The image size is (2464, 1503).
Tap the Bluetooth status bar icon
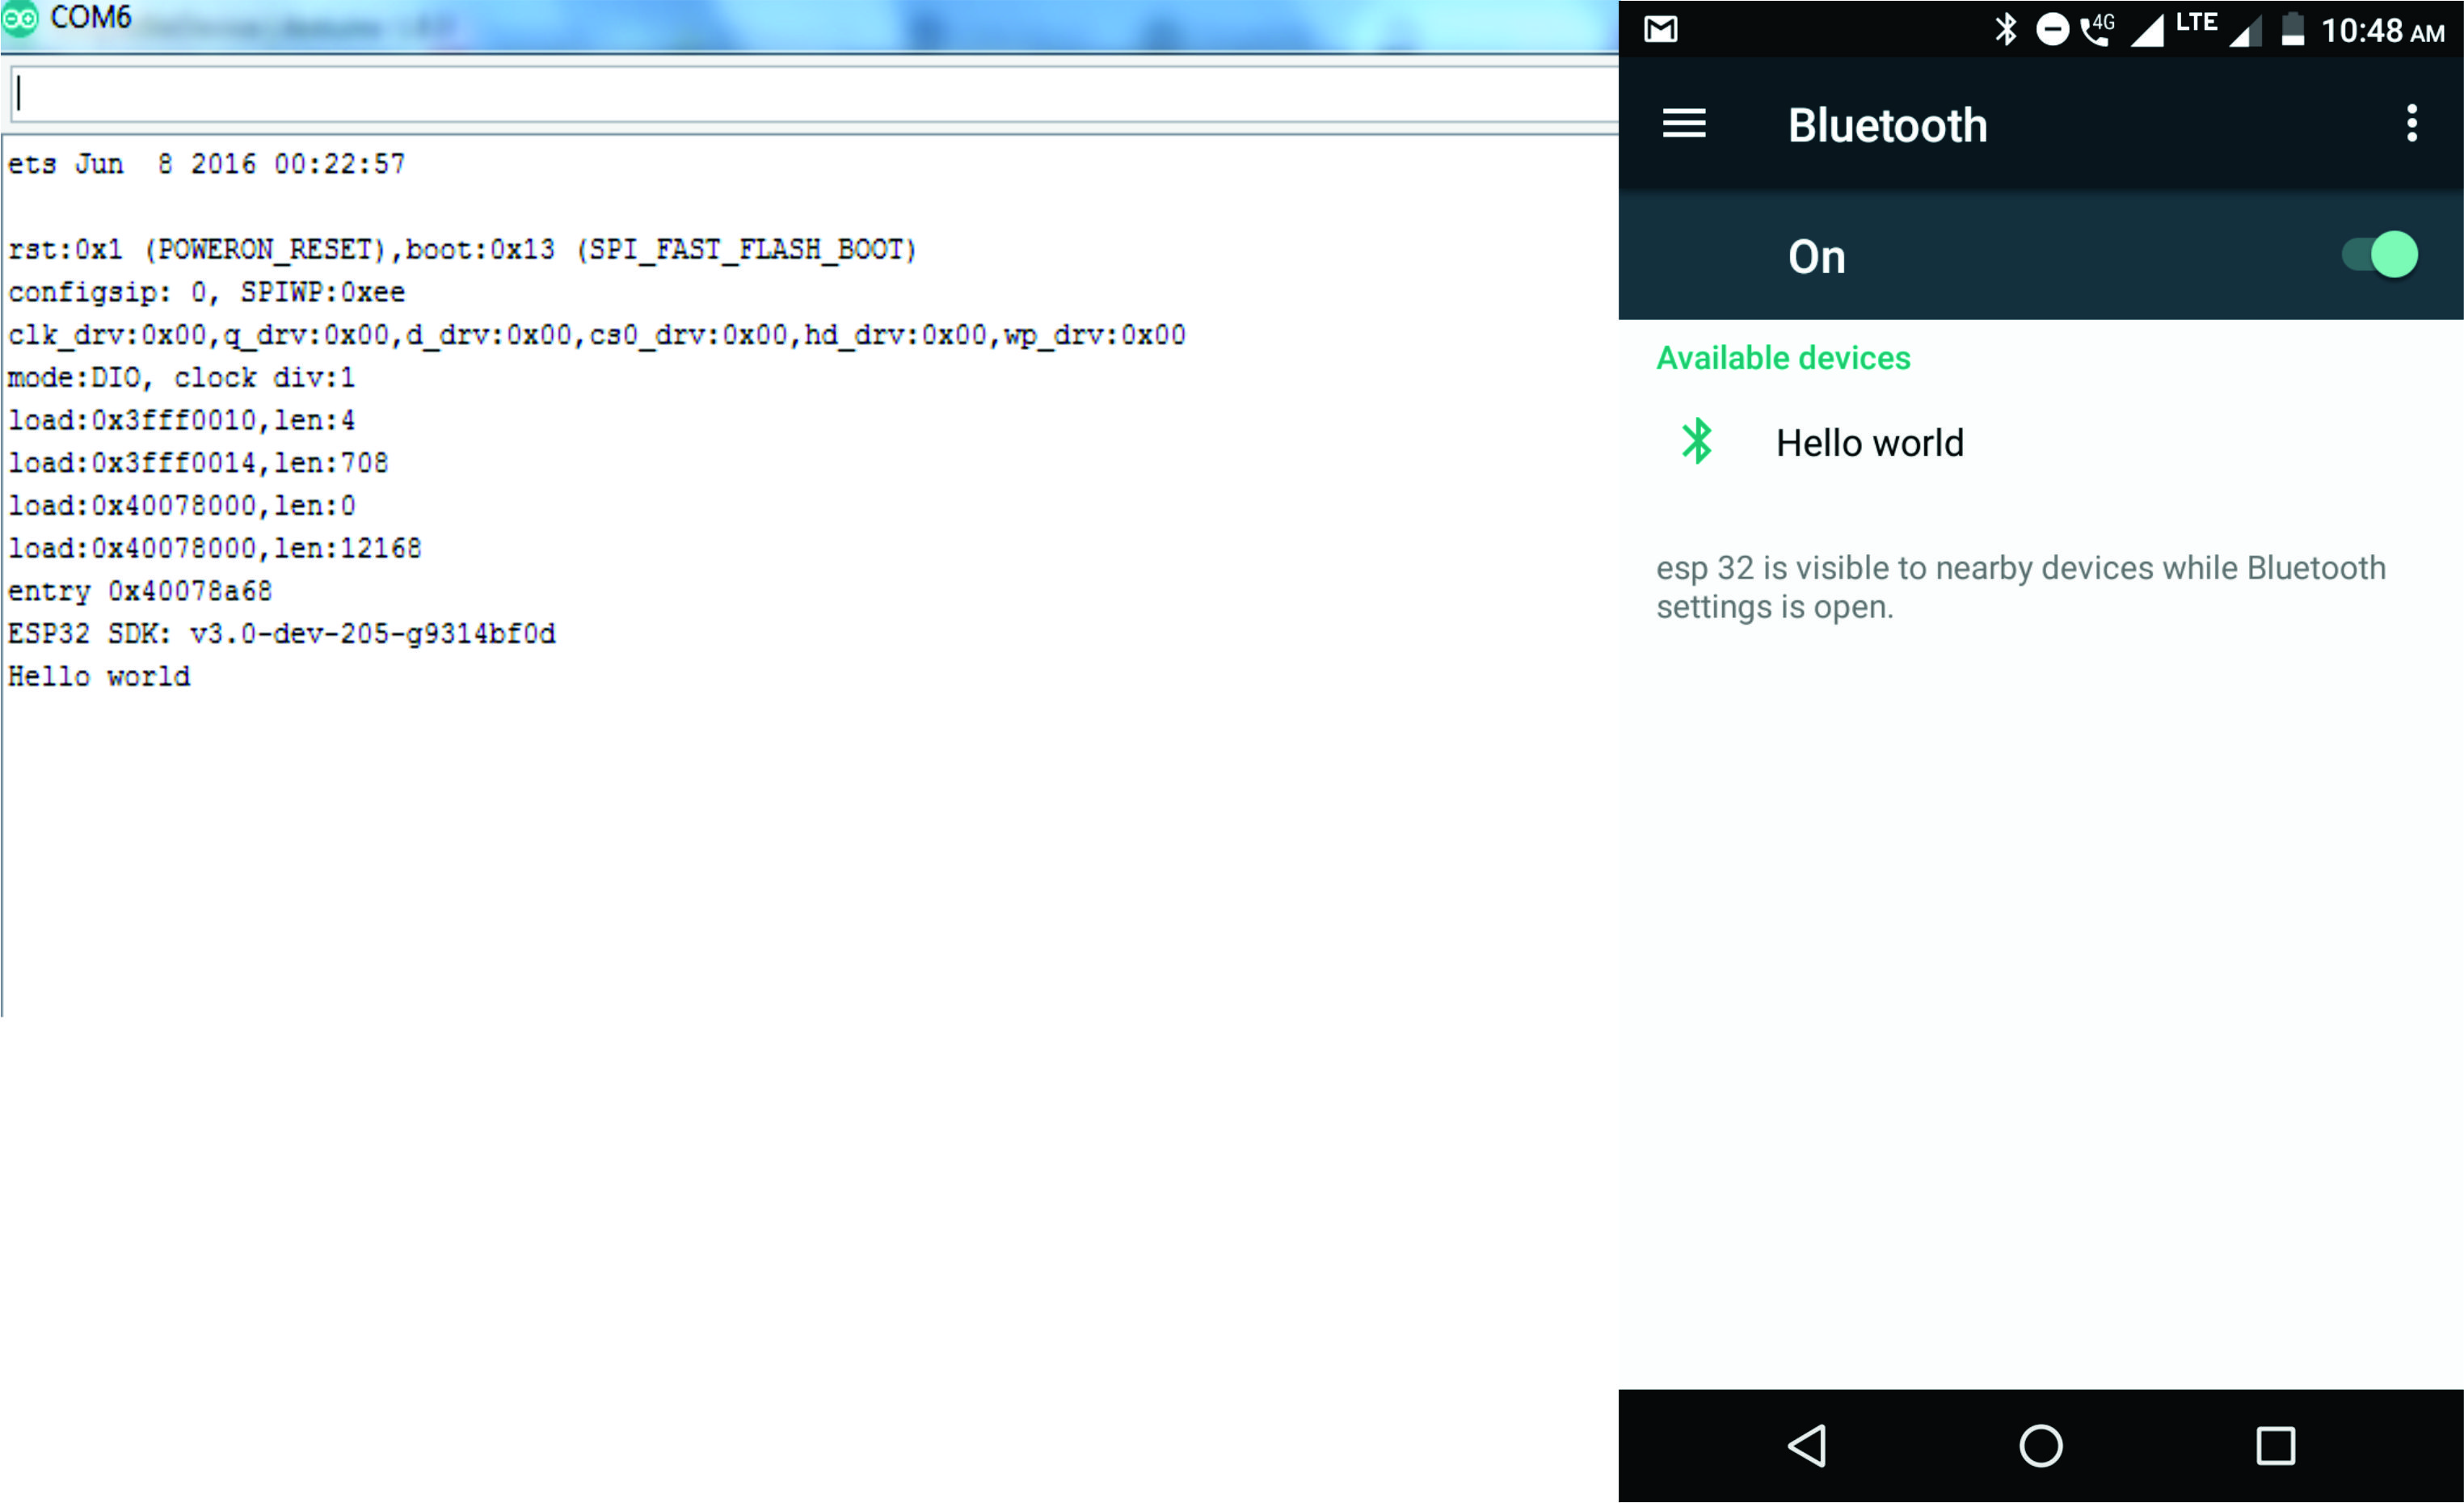tap(2006, 29)
